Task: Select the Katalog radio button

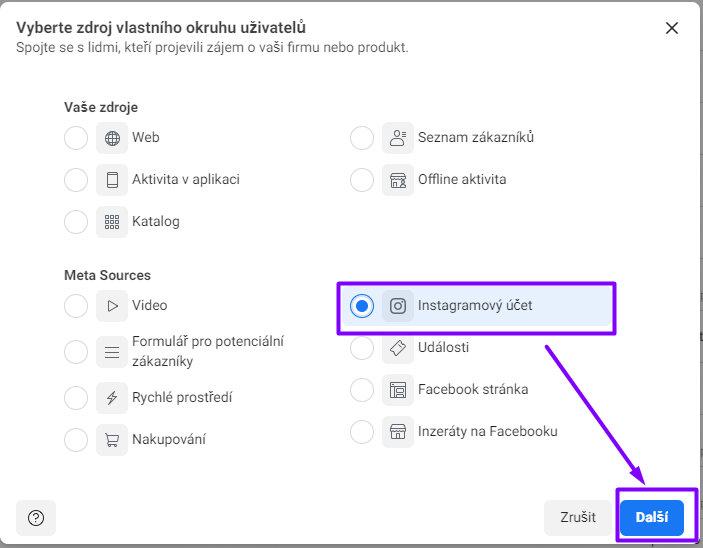Action: click(x=76, y=222)
